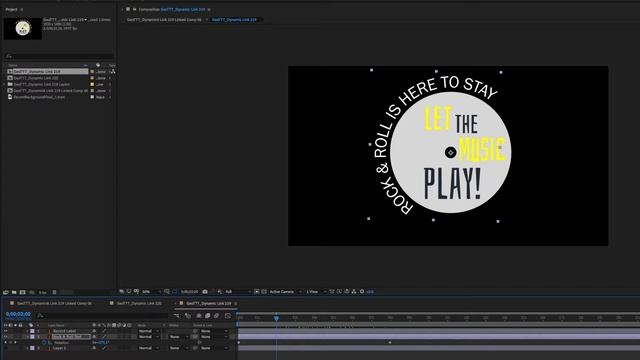This screenshot has height=360, width=640.
Task: Open the Active Camera dropdown
Action: coord(285,291)
